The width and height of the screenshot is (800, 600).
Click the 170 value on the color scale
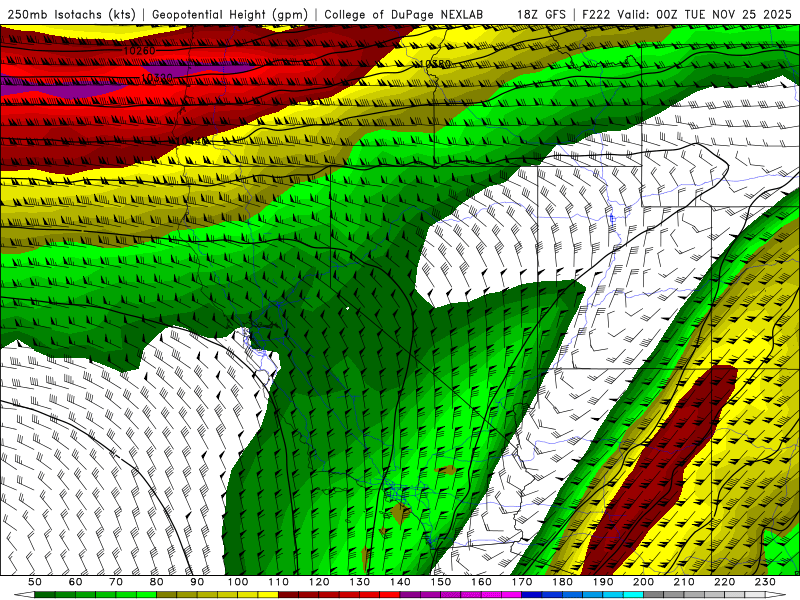pos(522,582)
